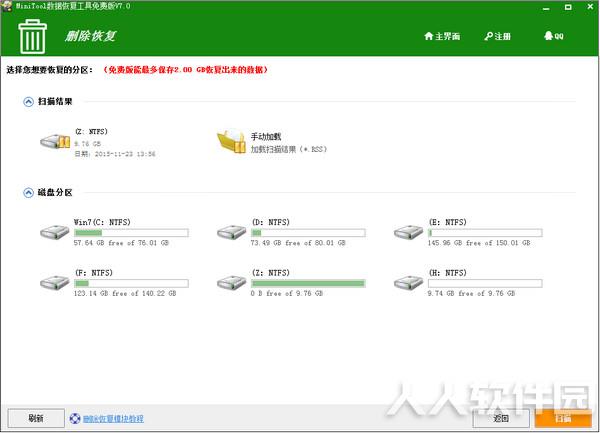Click the MiniTool app icon in title bar

[x=7, y=6]
